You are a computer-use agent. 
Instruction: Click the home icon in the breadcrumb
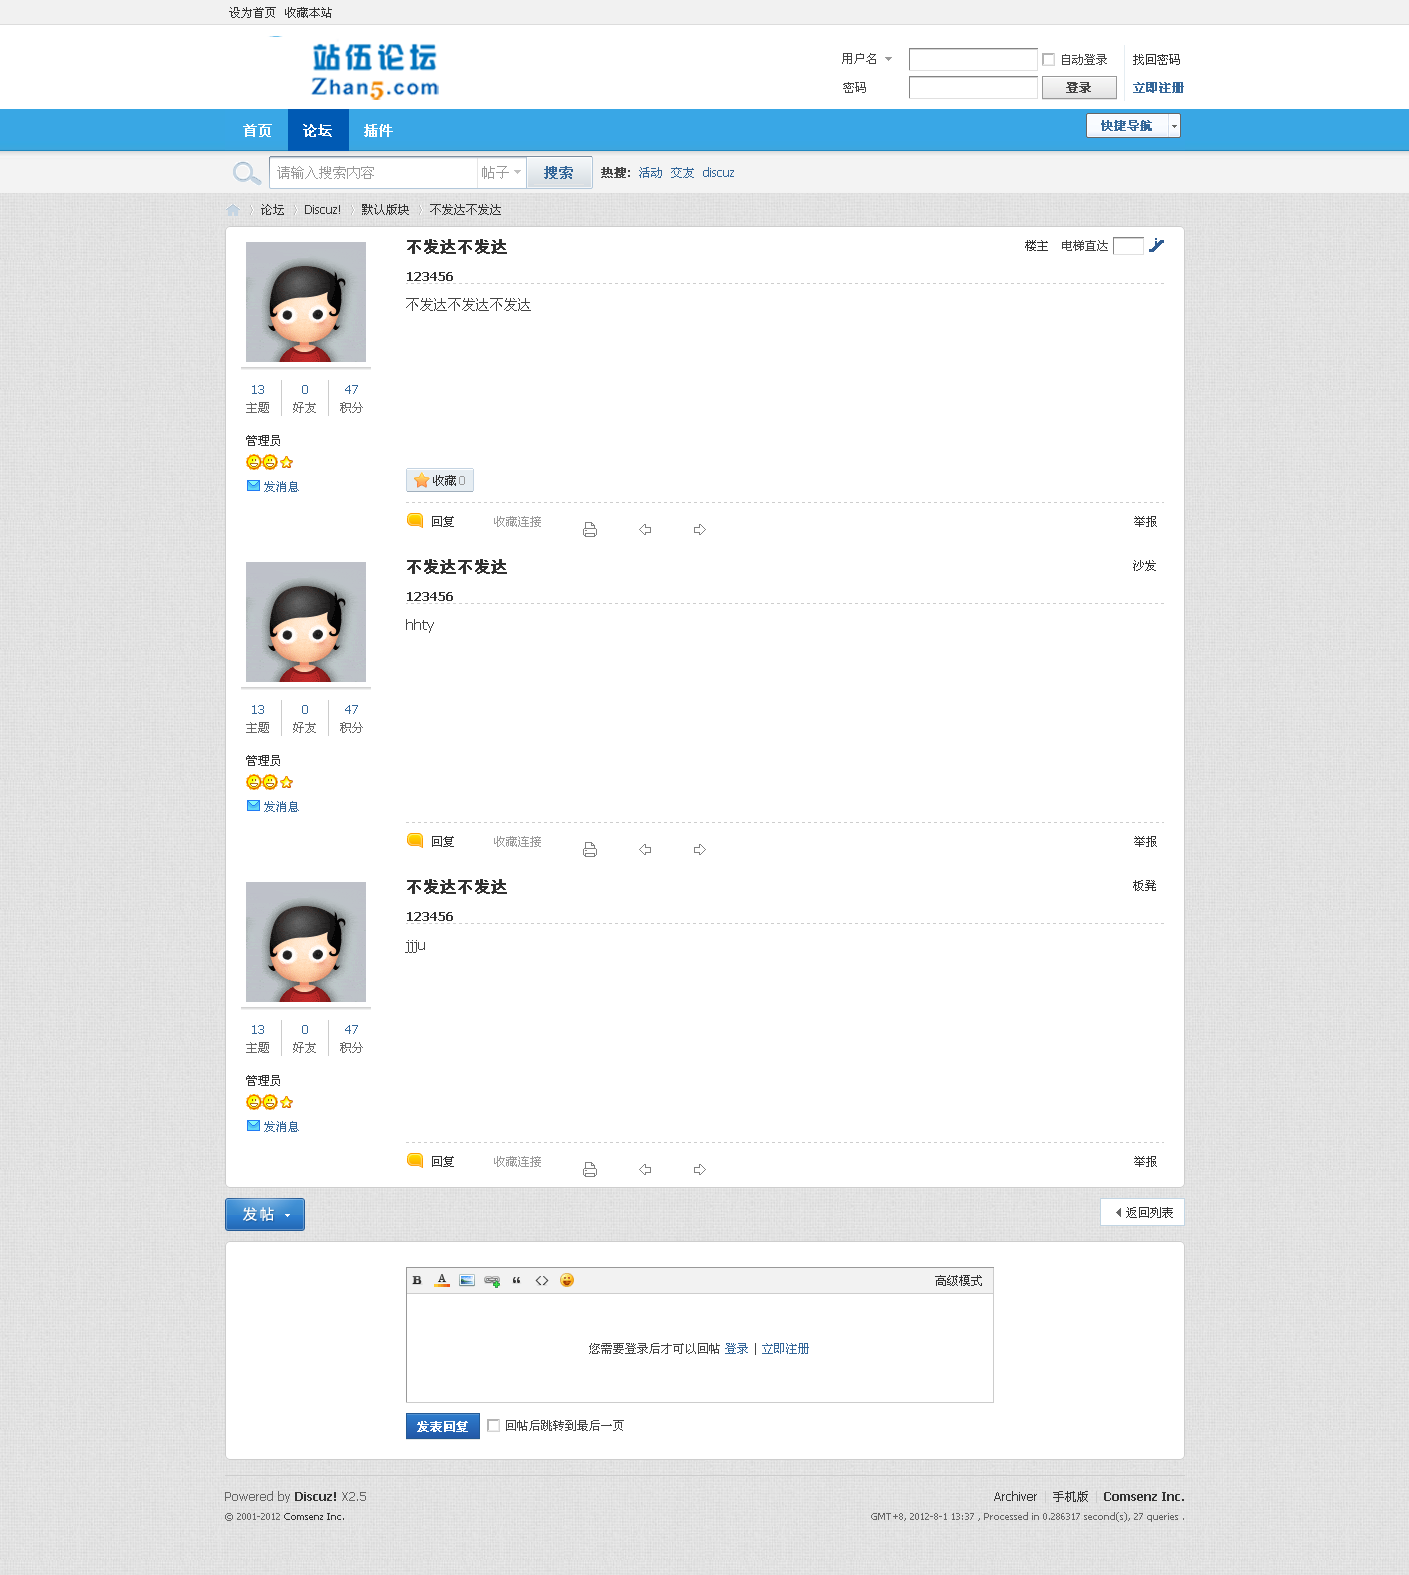pyautogui.click(x=233, y=210)
